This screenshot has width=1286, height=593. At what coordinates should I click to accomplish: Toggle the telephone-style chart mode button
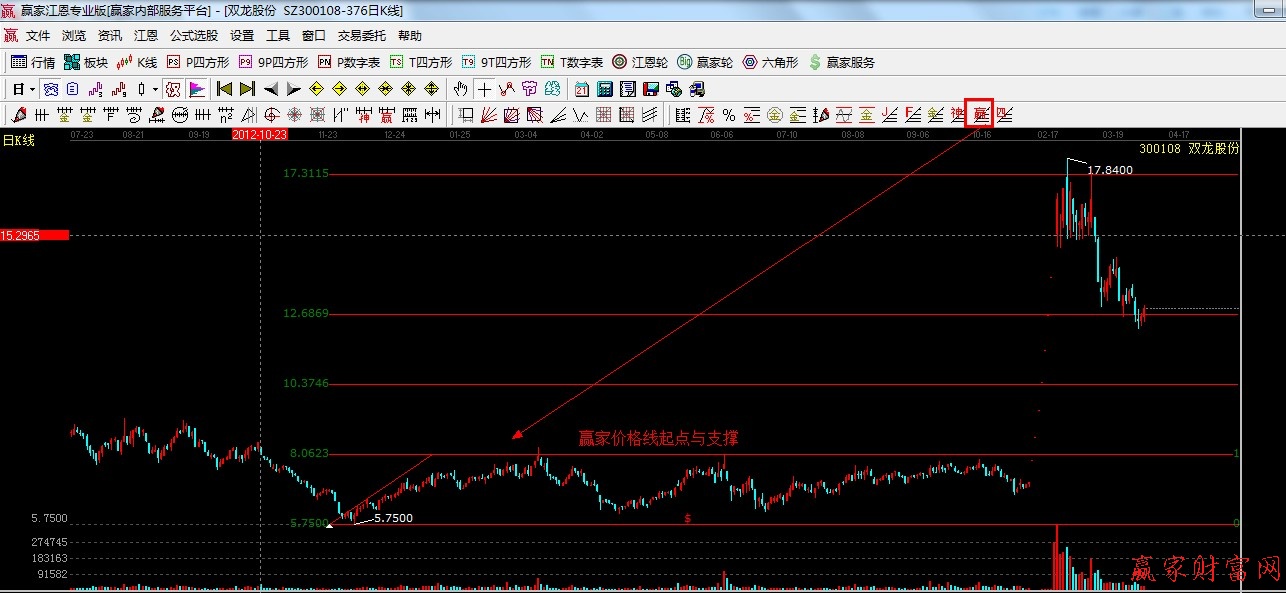(x=50, y=89)
